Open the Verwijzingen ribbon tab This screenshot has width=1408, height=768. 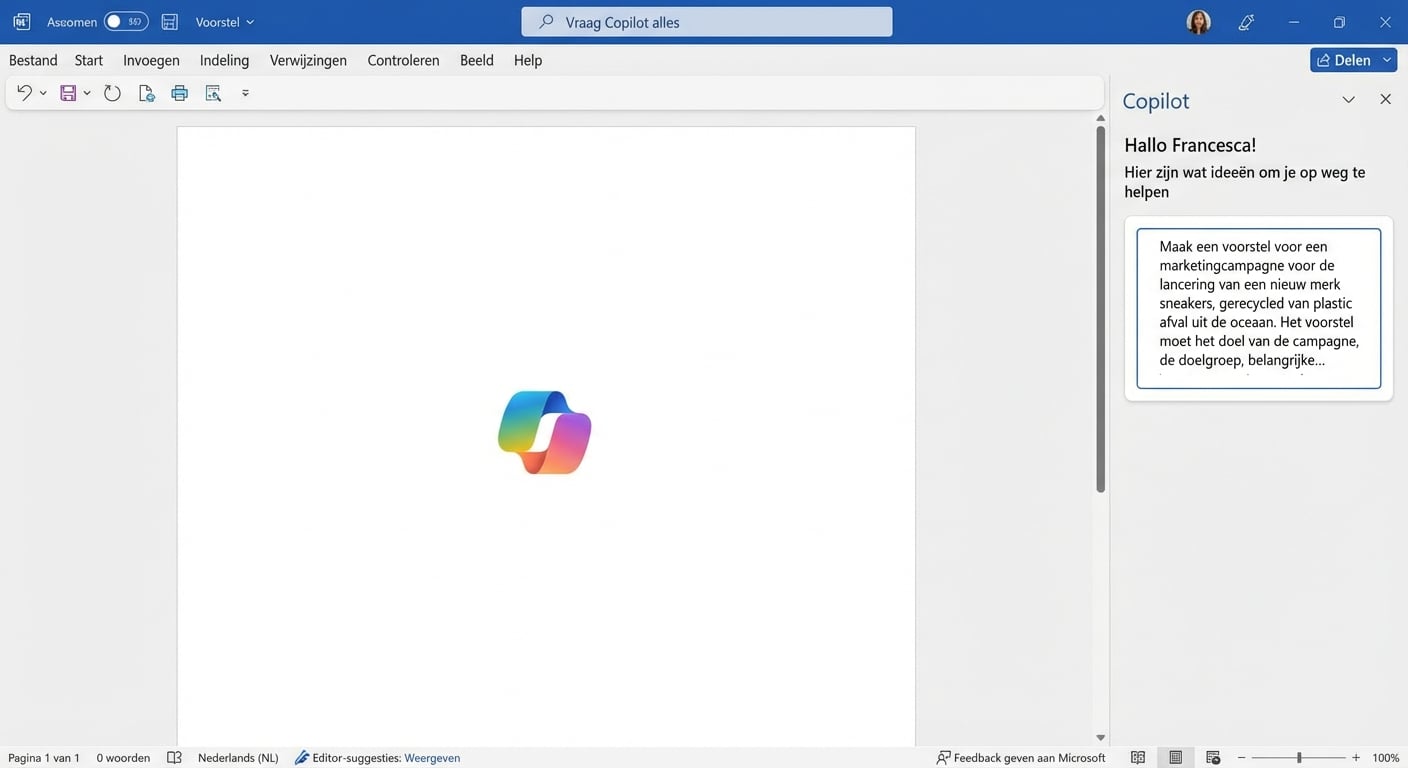pyautogui.click(x=308, y=60)
